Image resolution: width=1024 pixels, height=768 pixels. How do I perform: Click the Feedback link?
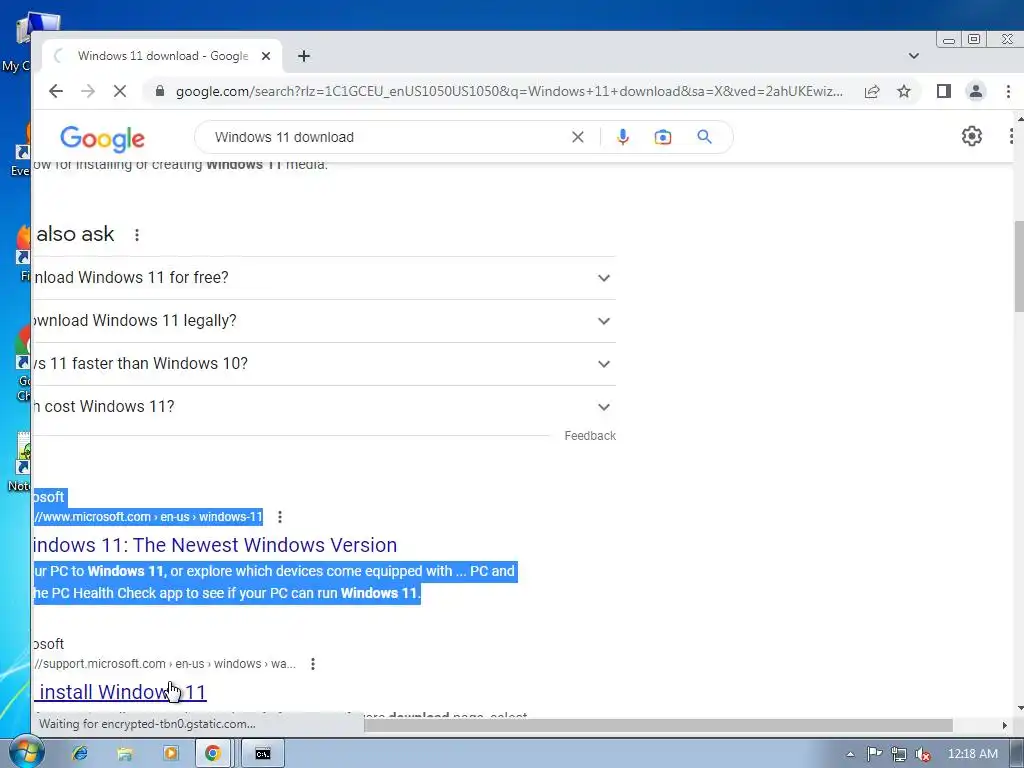point(590,436)
